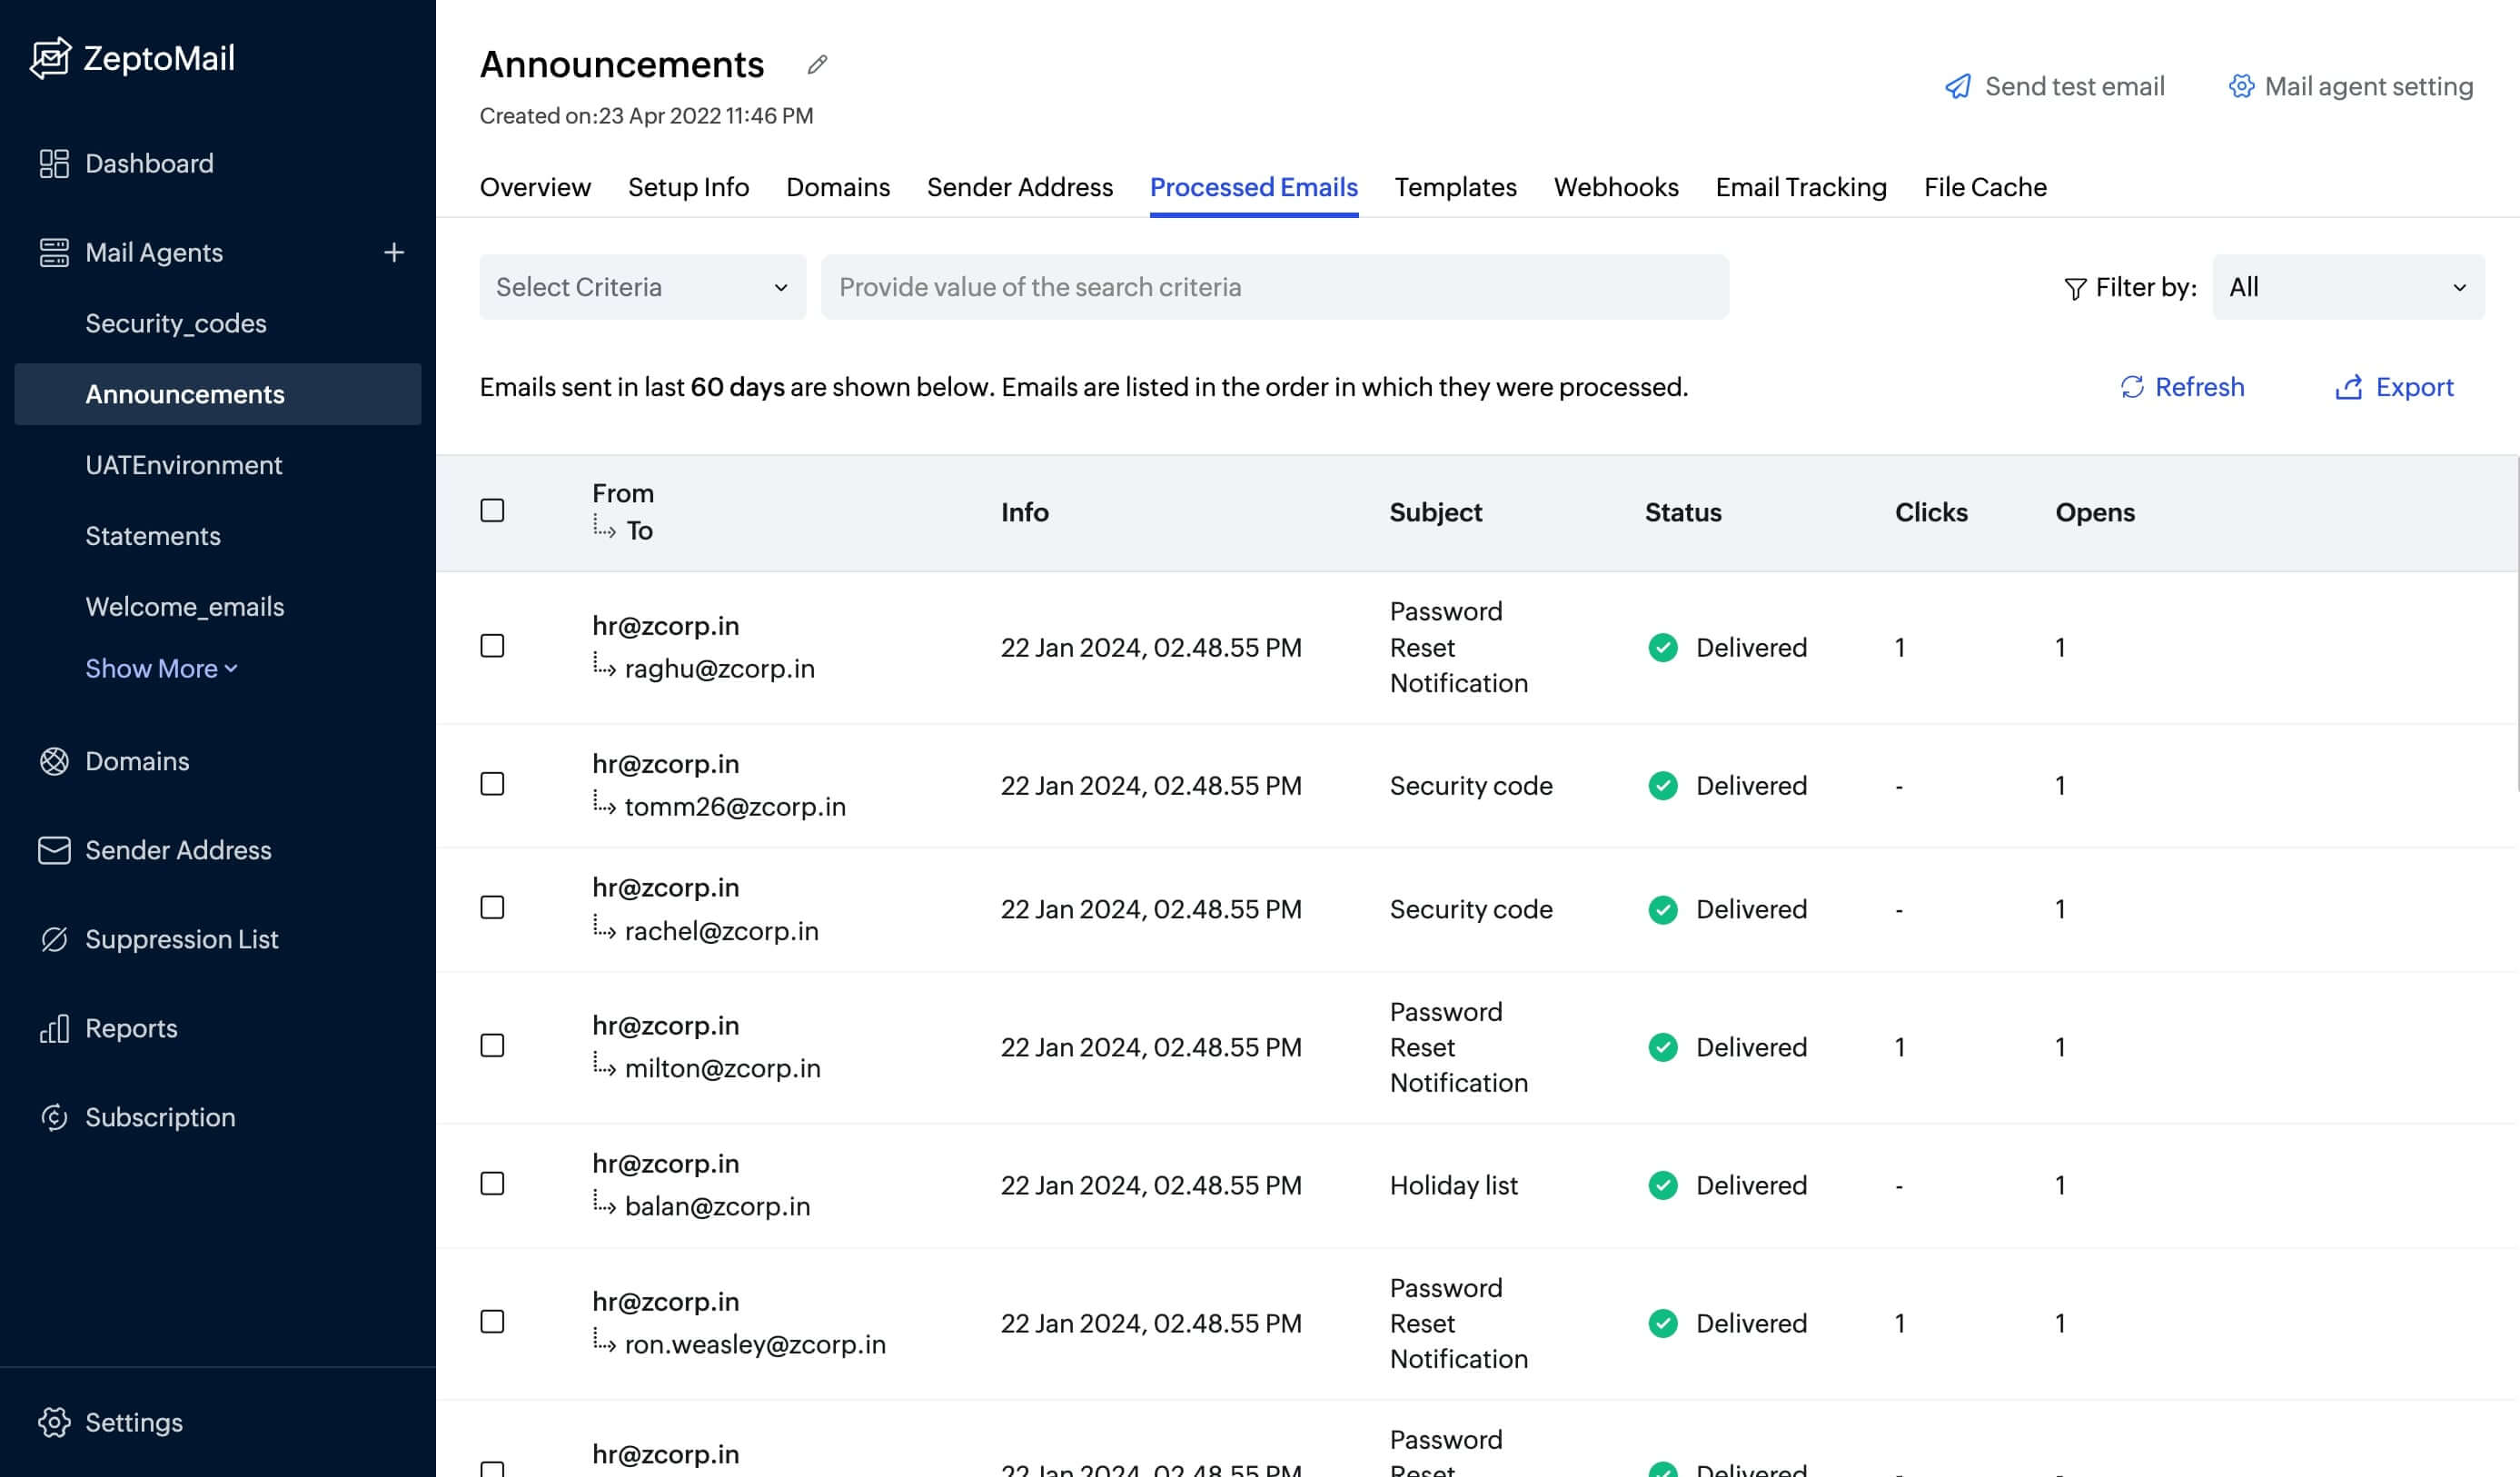This screenshot has height=1477, width=2520.
Task: Open the Dashboard icon in sidebar
Action: coord(54,163)
